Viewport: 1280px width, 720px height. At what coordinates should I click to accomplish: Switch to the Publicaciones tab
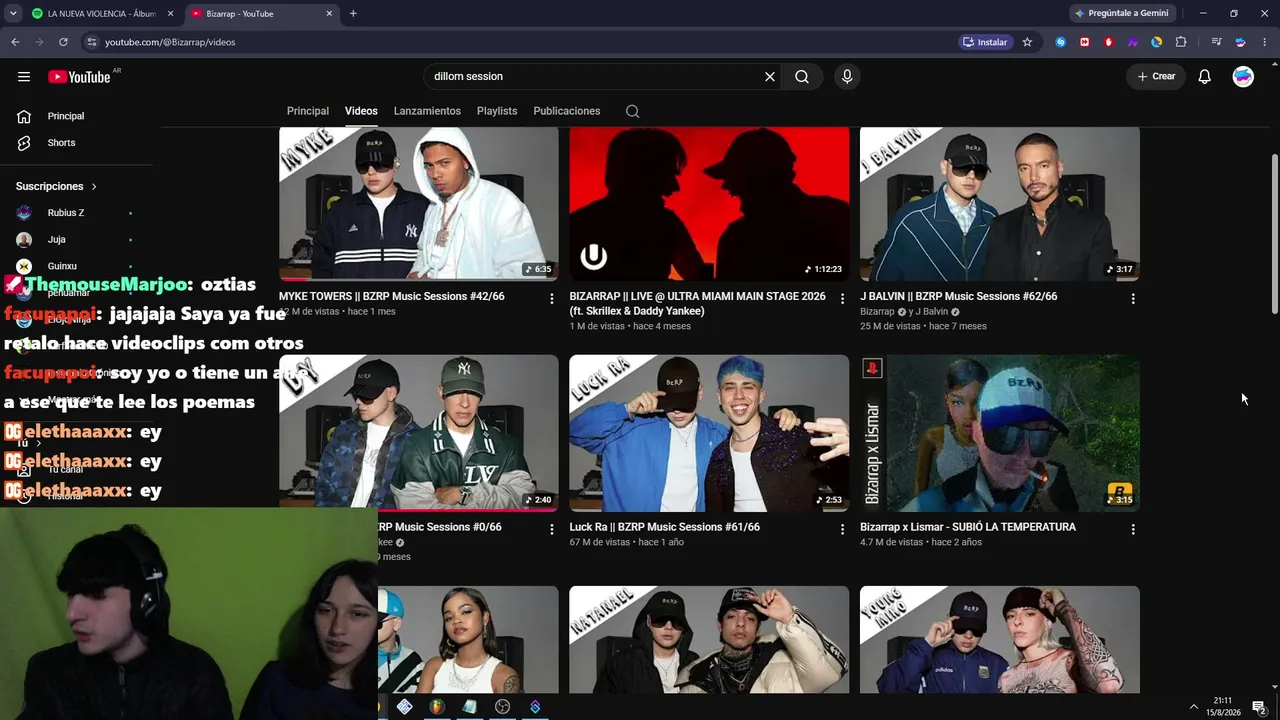pyautogui.click(x=567, y=111)
